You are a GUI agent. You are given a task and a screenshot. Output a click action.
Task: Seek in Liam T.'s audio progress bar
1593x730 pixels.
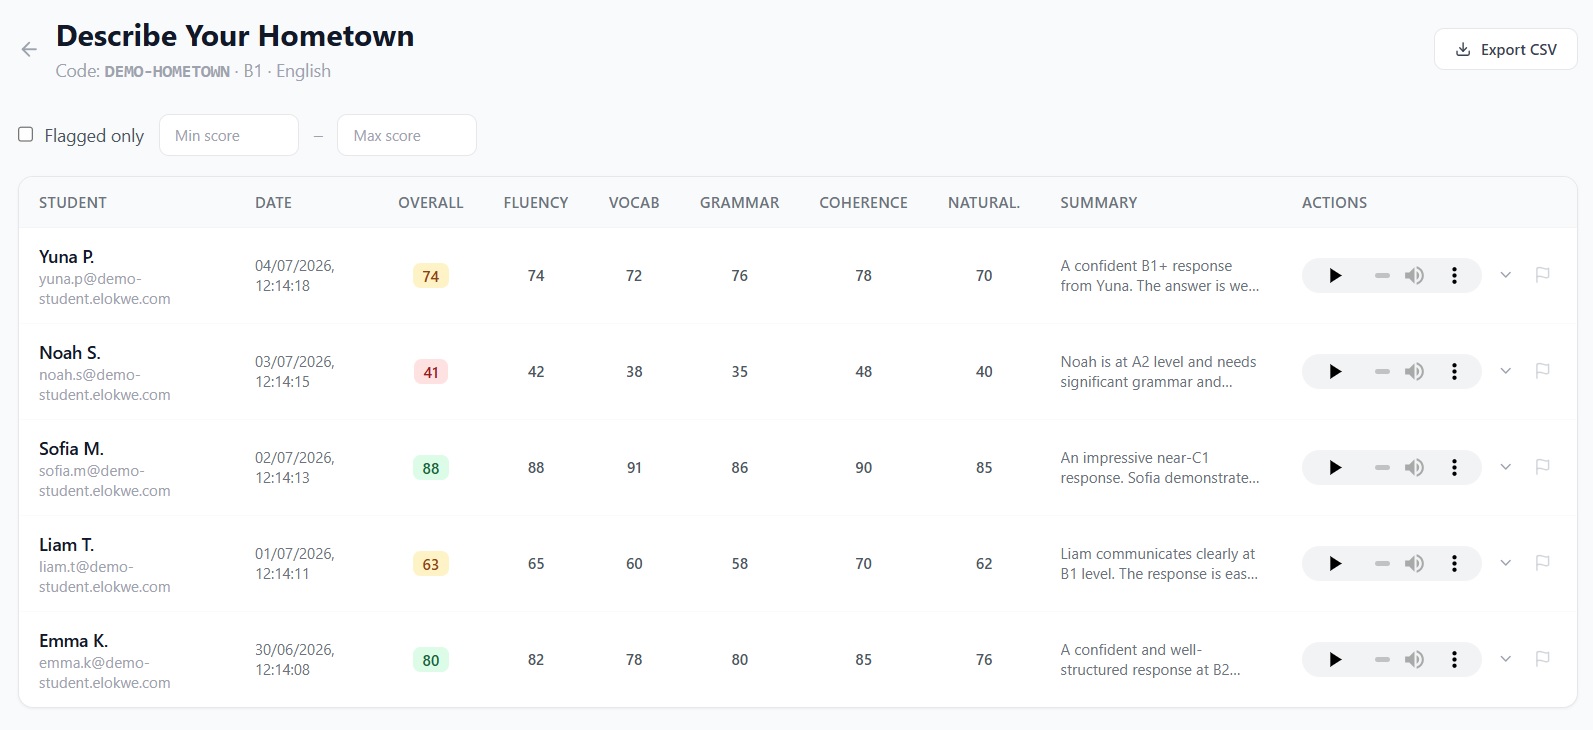coord(1382,564)
